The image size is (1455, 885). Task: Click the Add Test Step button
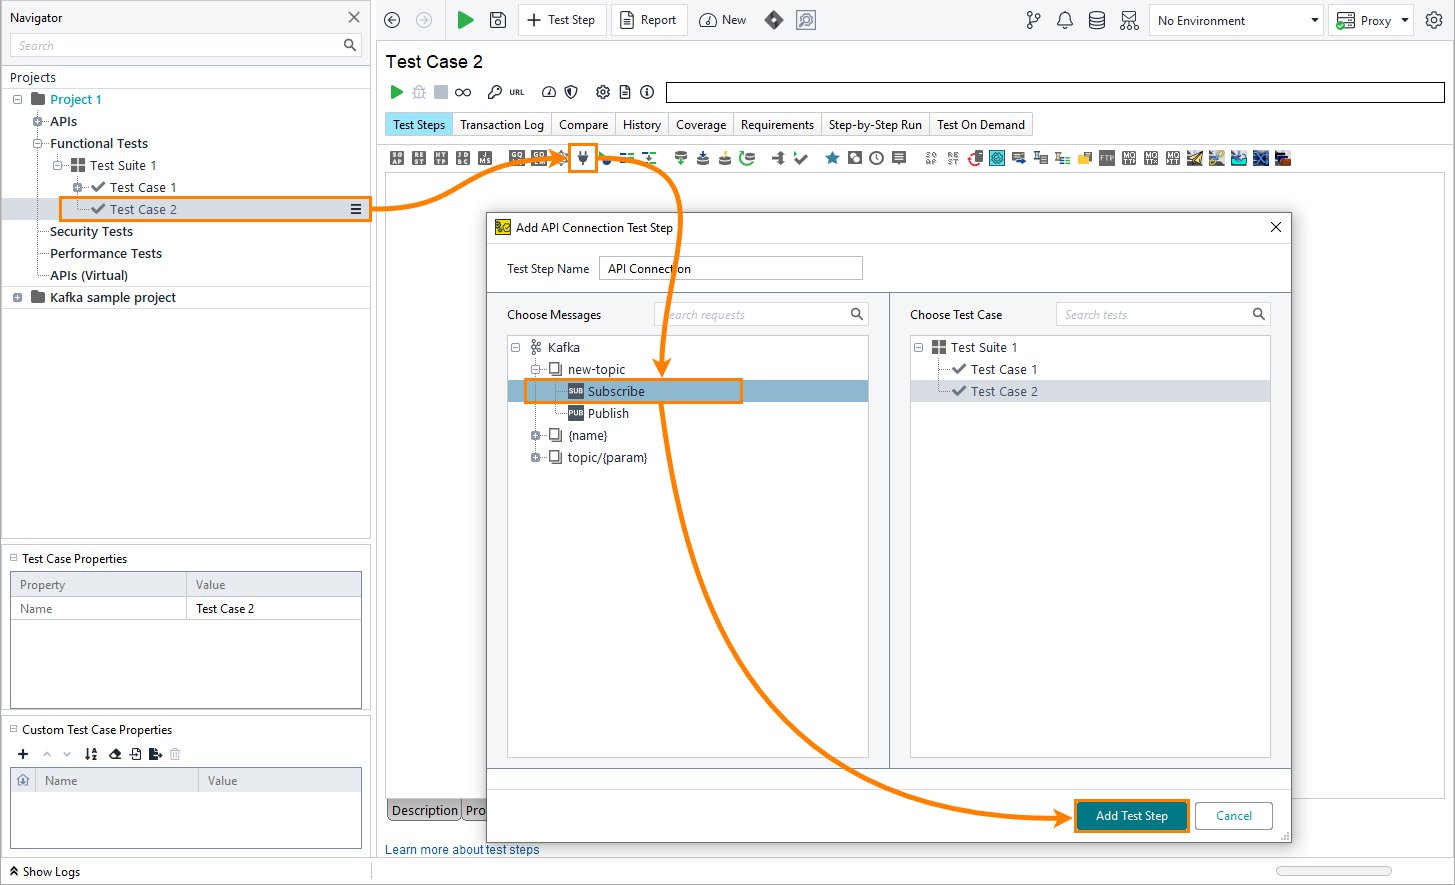1131,815
